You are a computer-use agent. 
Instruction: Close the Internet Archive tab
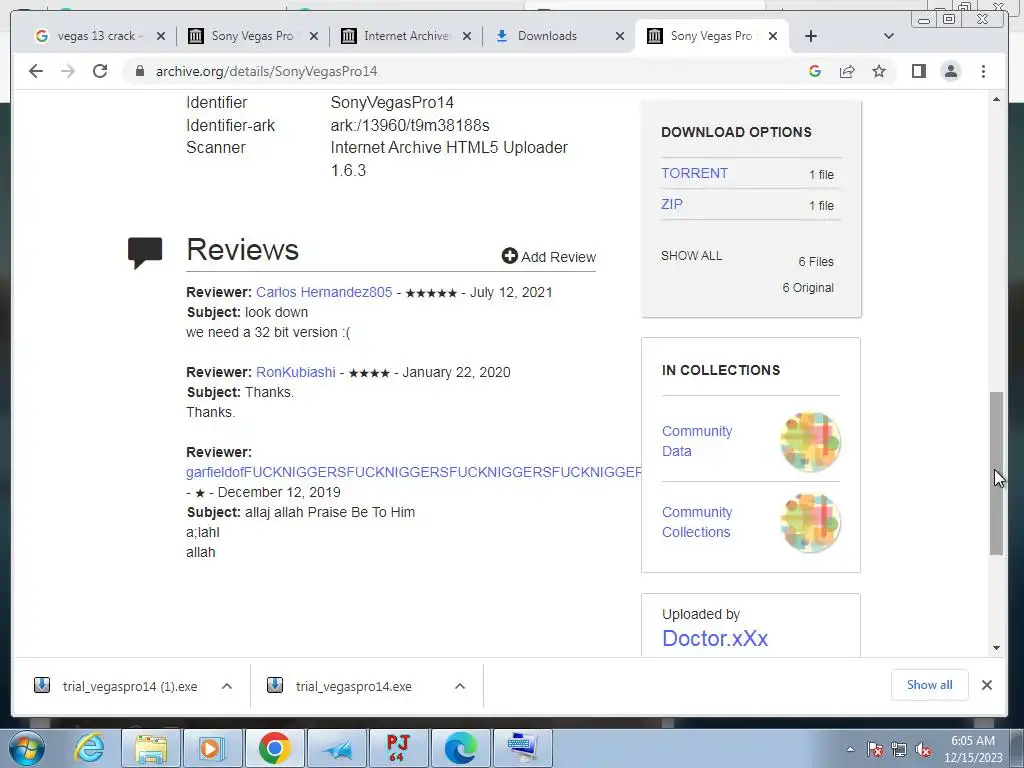466,36
